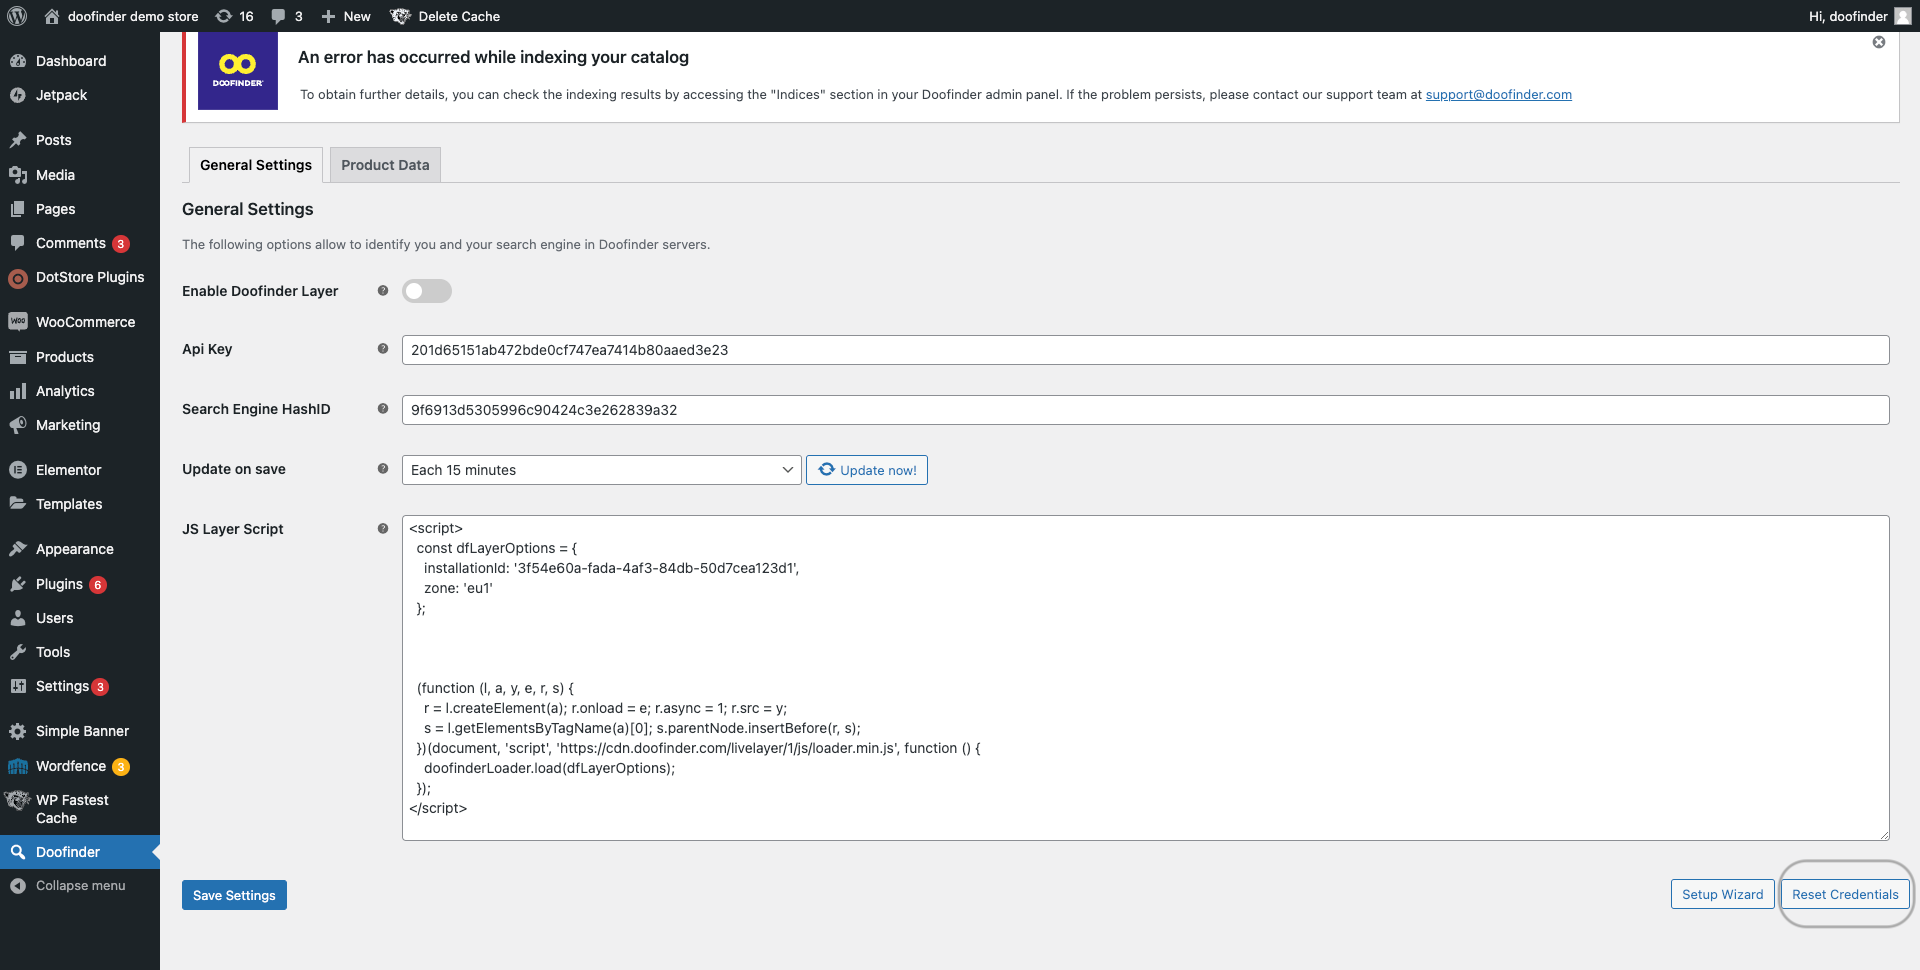This screenshot has height=970, width=1920.
Task: Click the Analytics bar chart icon
Action: pyautogui.click(x=18, y=391)
